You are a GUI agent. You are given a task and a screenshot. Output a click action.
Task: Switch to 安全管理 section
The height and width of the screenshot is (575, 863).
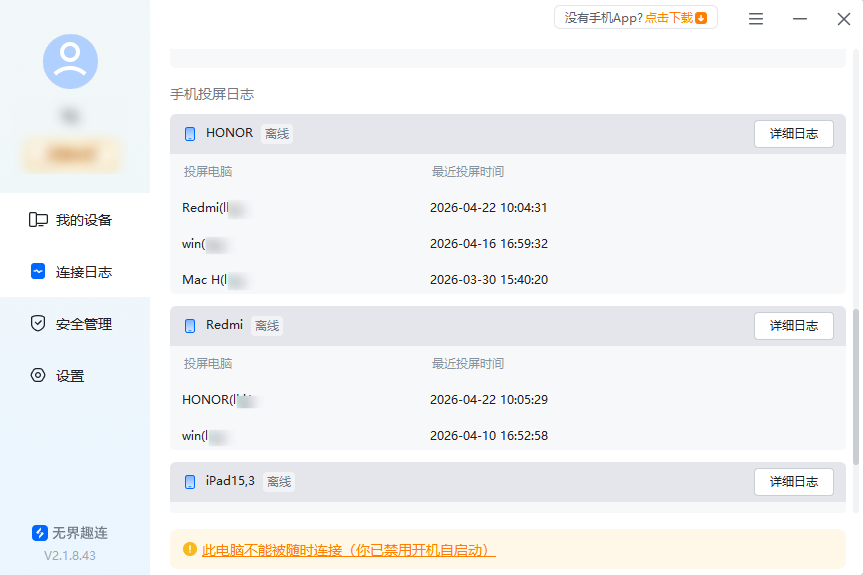pos(83,324)
